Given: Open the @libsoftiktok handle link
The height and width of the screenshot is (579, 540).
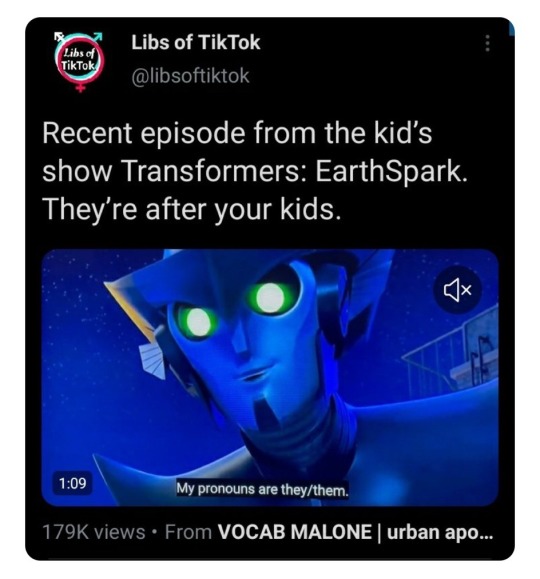Looking at the screenshot, I should coord(191,76).
